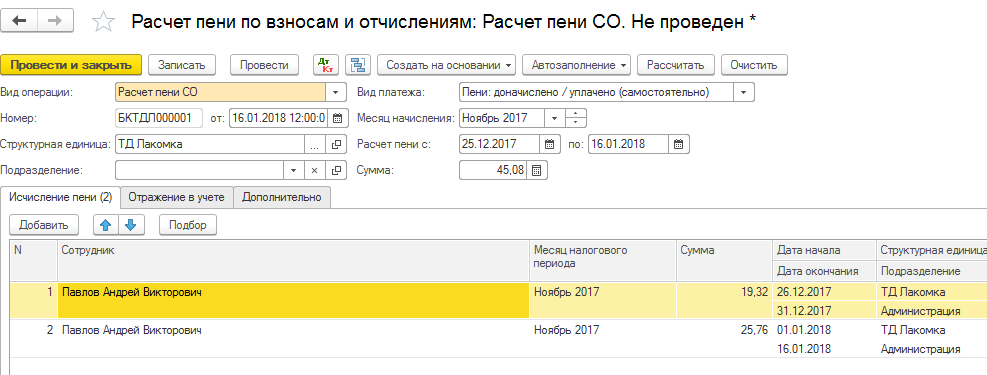Image resolution: width=987 pixels, height=375 pixels.
Task: Click amount cell 25,76
Action: point(725,339)
